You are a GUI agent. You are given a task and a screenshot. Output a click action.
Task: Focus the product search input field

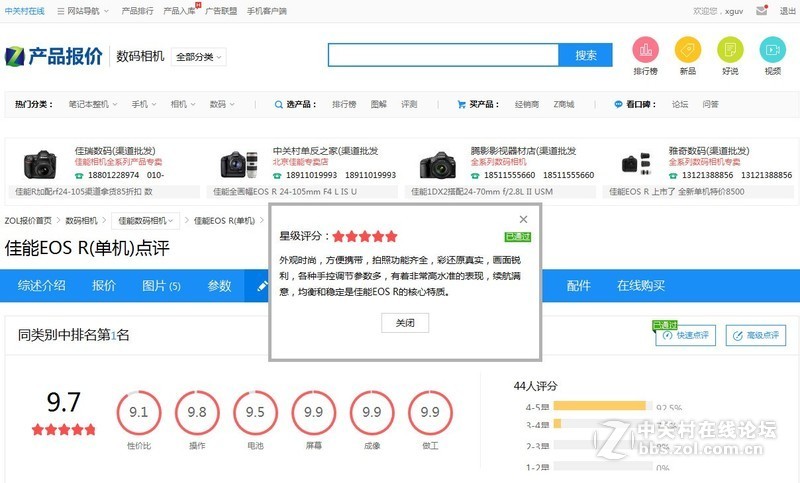[443, 55]
